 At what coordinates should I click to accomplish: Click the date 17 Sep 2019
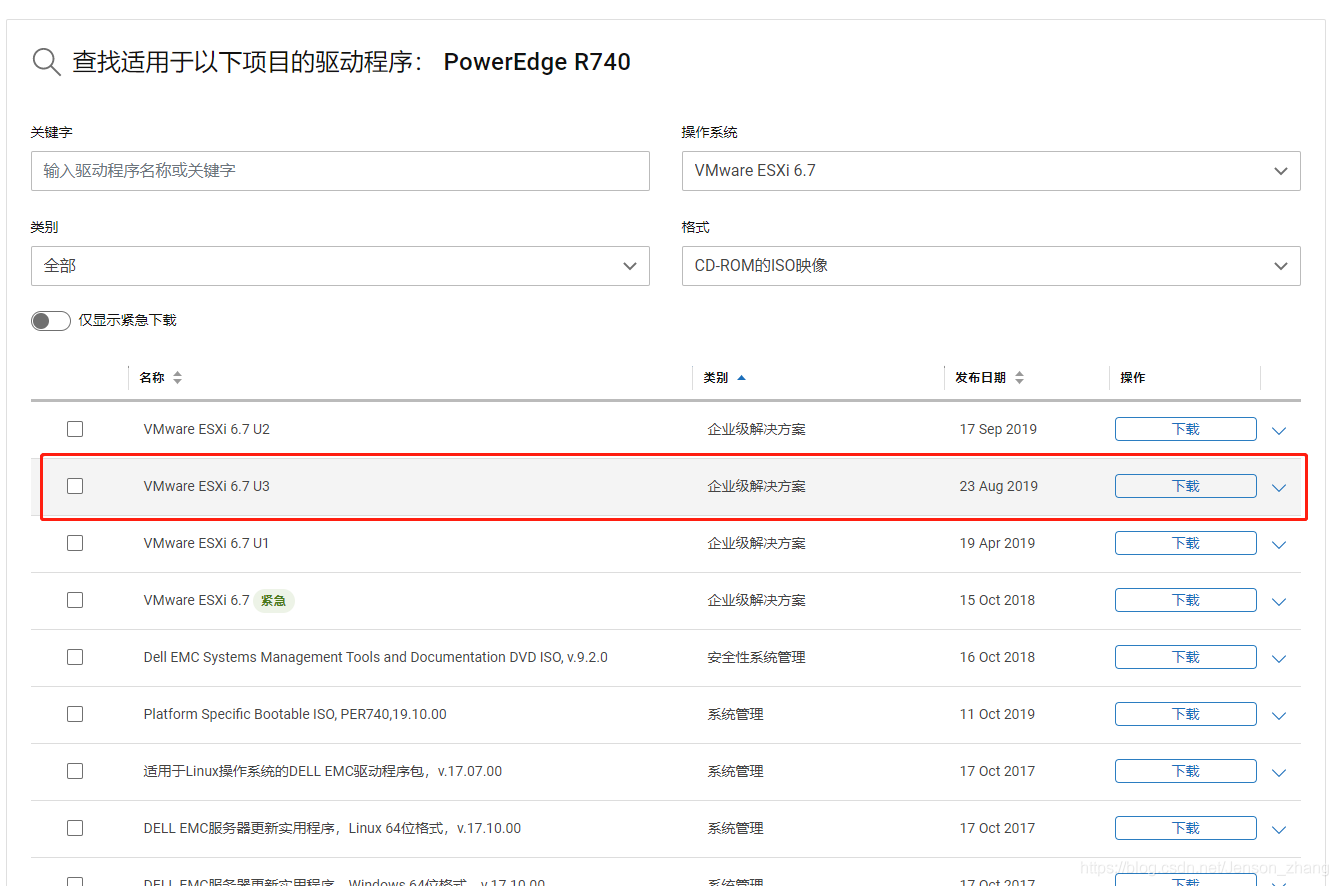pyautogui.click(x=998, y=429)
